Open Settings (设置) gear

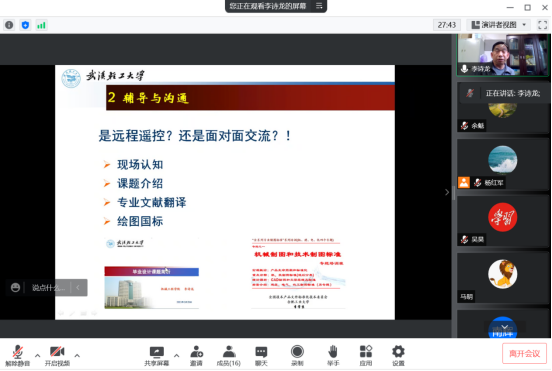tap(399, 356)
